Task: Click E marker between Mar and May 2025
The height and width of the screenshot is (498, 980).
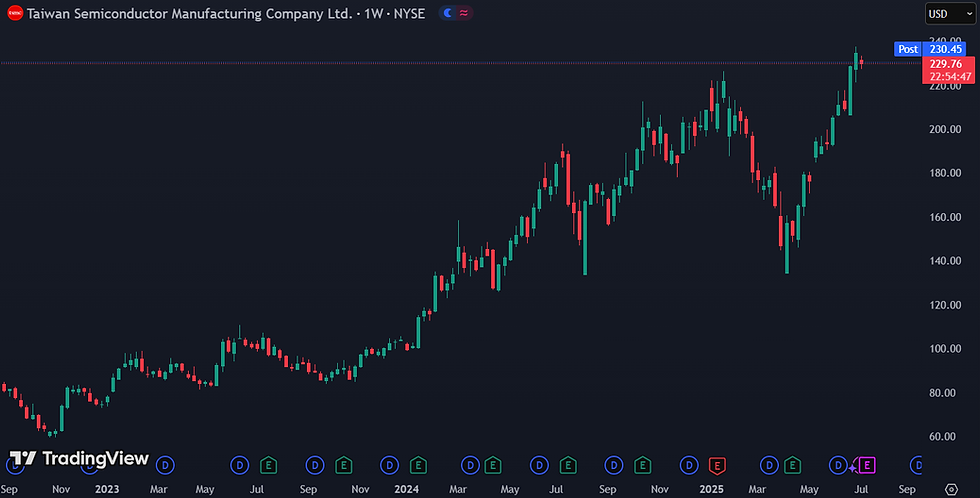Action: click(792, 465)
